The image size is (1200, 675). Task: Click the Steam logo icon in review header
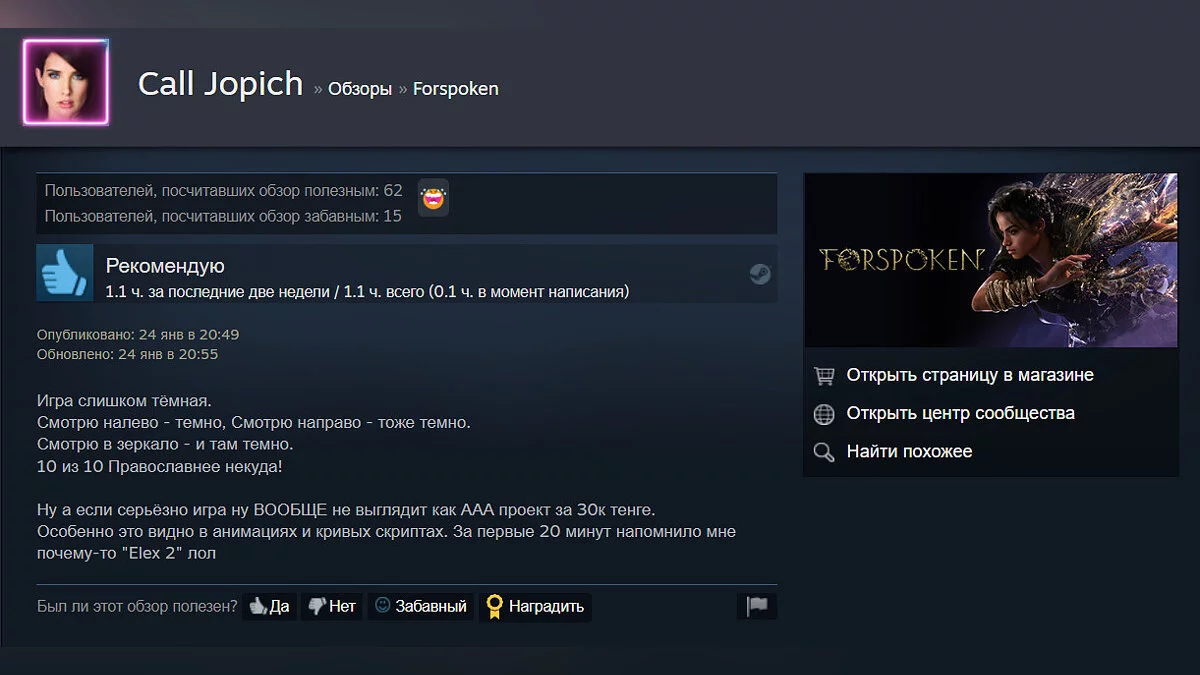click(760, 274)
